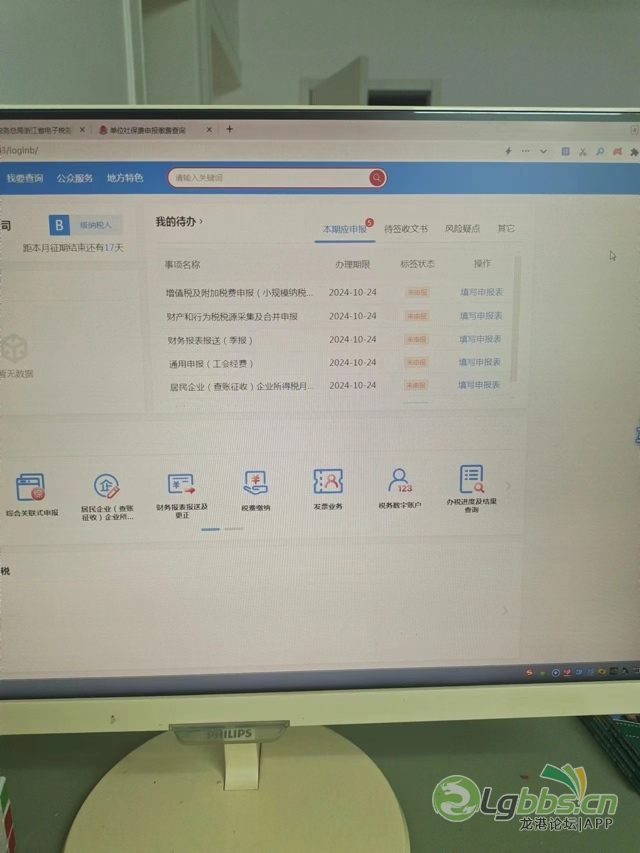Click 填写申报表 for 增值税及附加税费申报
The image size is (640, 853).
tap(482, 292)
